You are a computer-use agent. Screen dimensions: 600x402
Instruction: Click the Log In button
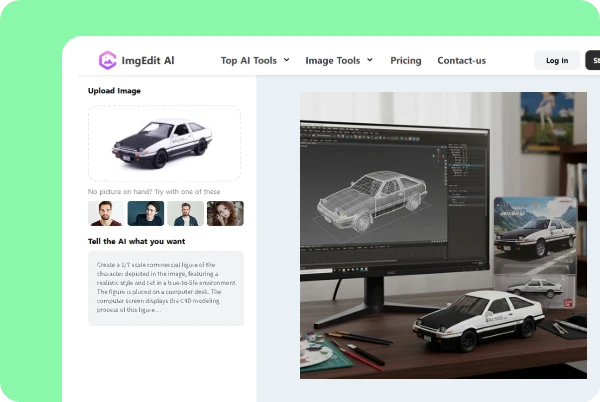coord(557,60)
